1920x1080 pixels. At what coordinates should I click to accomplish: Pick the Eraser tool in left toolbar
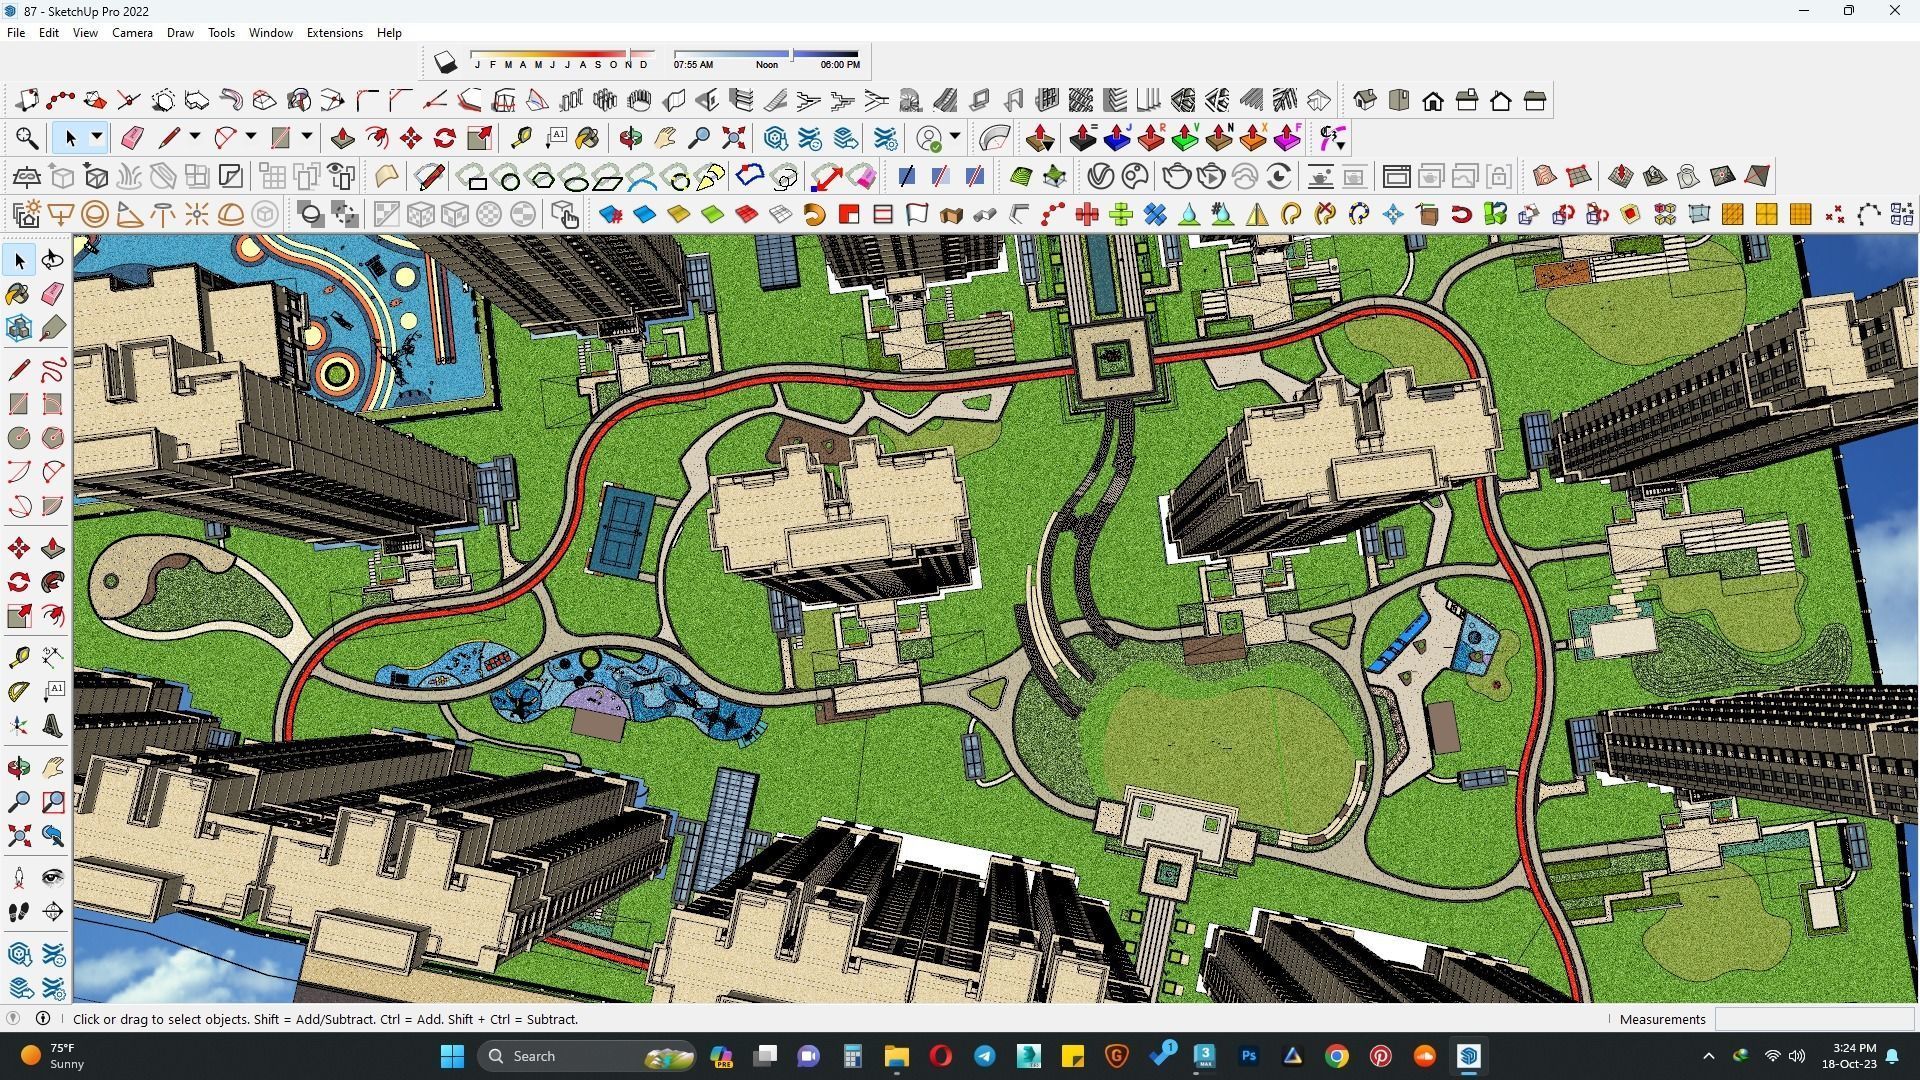click(x=53, y=294)
